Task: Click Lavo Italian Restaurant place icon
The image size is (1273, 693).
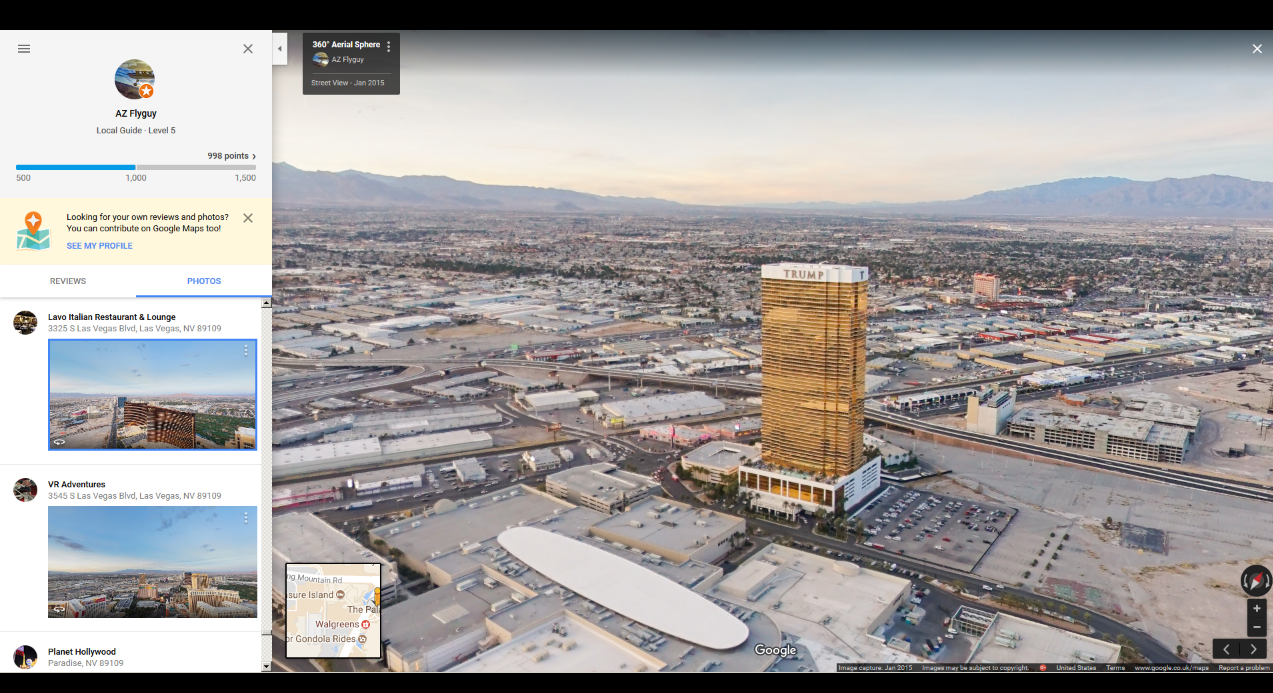Action: (25, 322)
